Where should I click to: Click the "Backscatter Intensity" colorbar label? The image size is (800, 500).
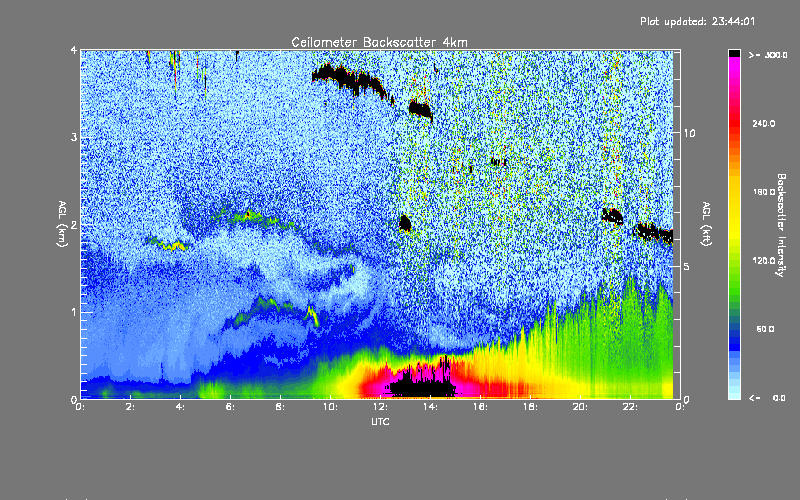781,225
